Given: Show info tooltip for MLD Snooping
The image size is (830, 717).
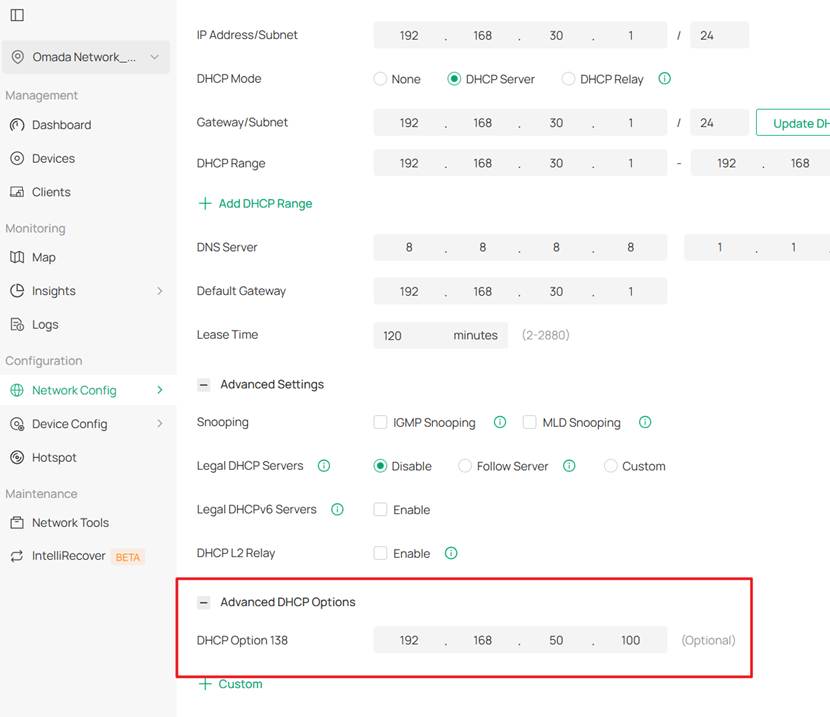Looking at the screenshot, I should 645,422.
